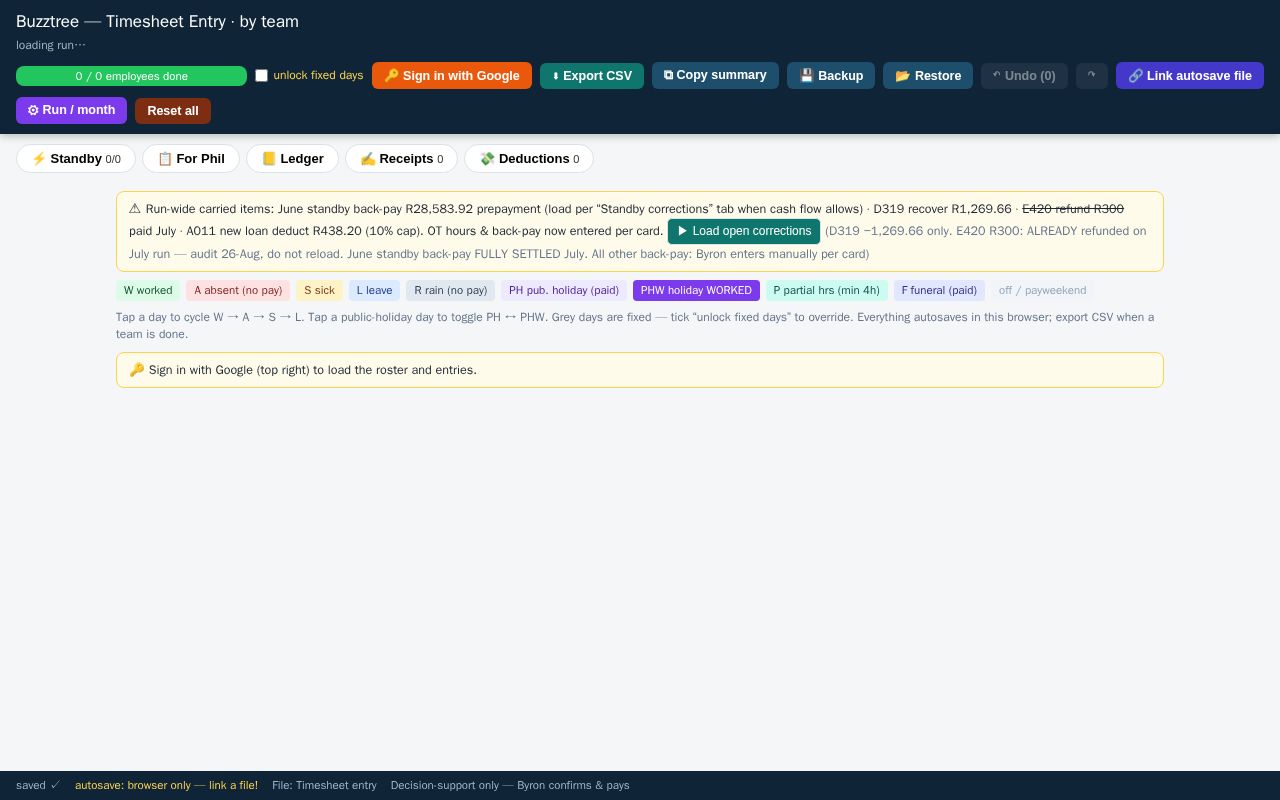Link an autosave file
Screen dimensions: 1280x800
click(1190, 76)
